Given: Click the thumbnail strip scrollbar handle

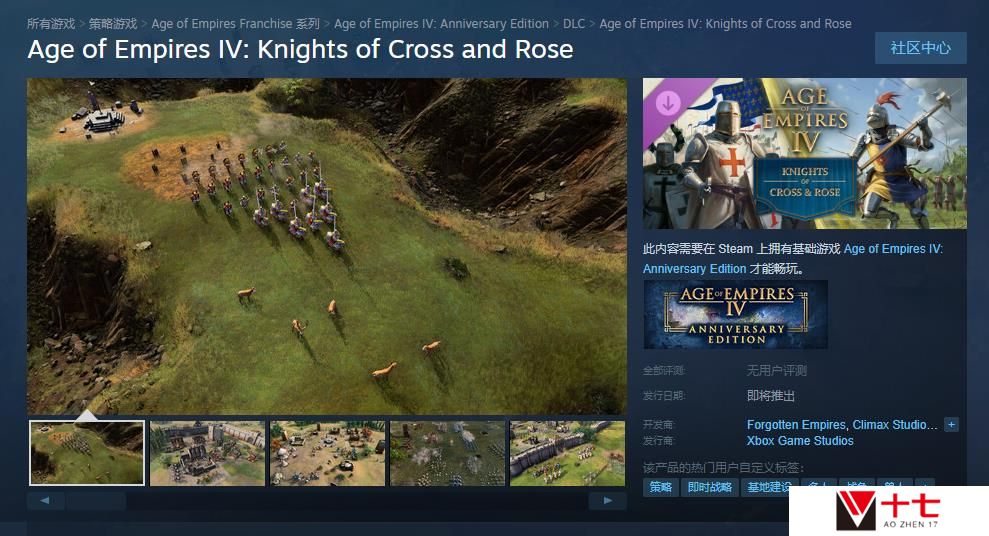Looking at the screenshot, I should (x=97, y=501).
